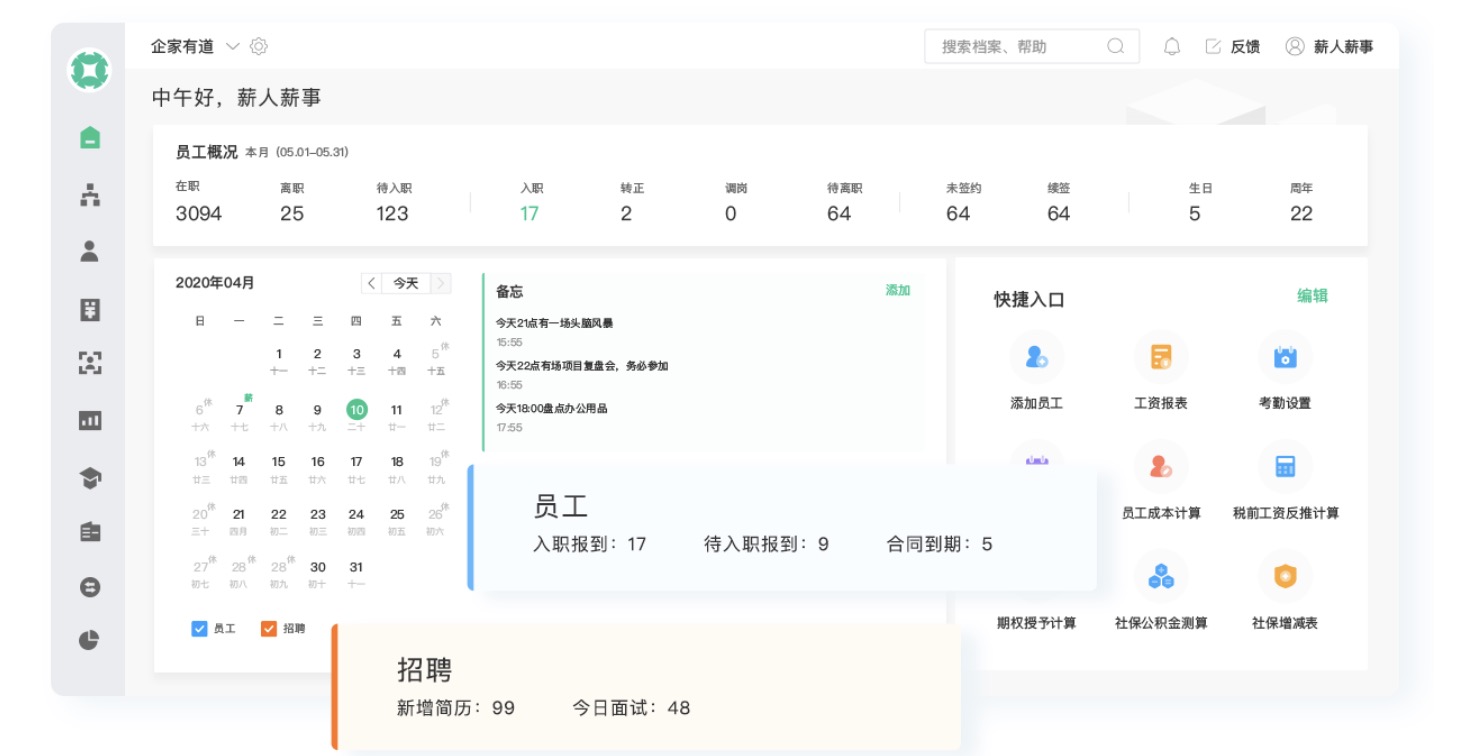The height and width of the screenshot is (756, 1462).
Task: Click the 调岗 0 stat
Action: pos(735,203)
